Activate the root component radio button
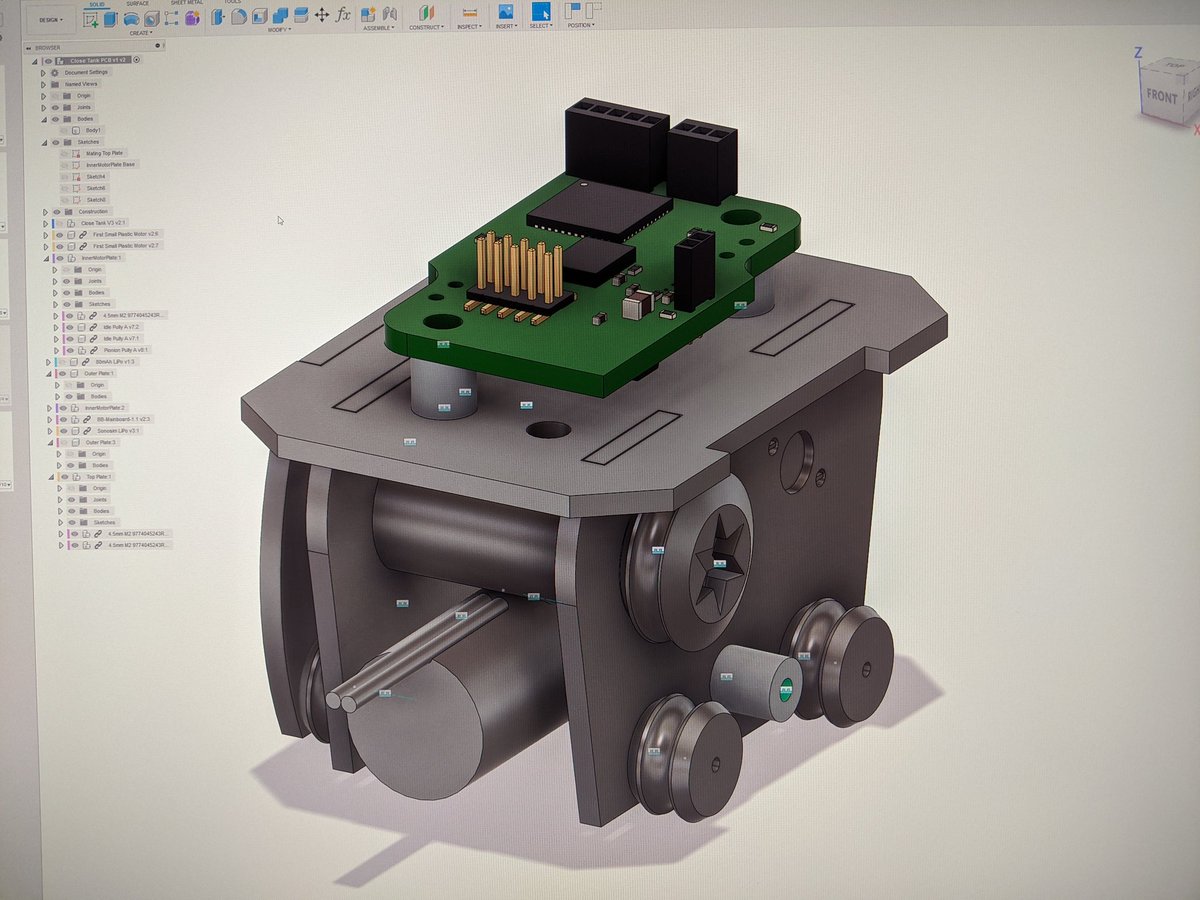The width and height of the screenshot is (1200, 900). coord(136,61)
